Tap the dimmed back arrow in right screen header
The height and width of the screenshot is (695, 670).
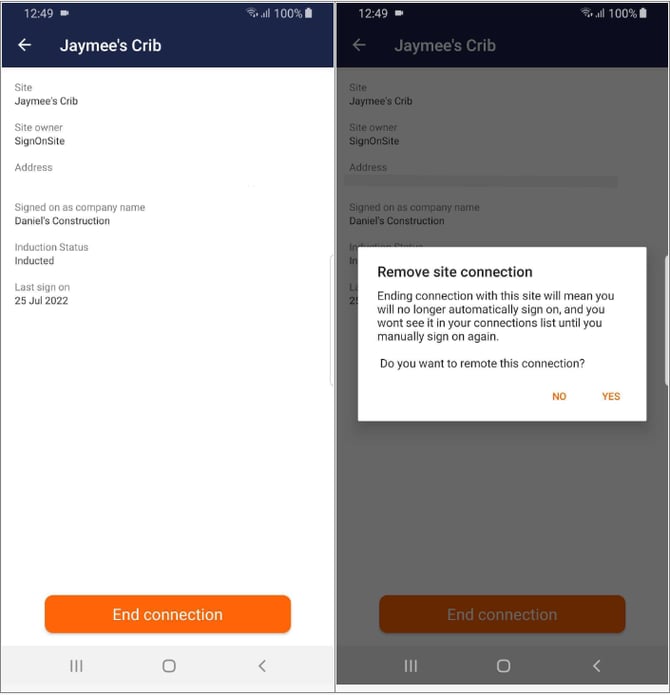(x=359, y=45)
